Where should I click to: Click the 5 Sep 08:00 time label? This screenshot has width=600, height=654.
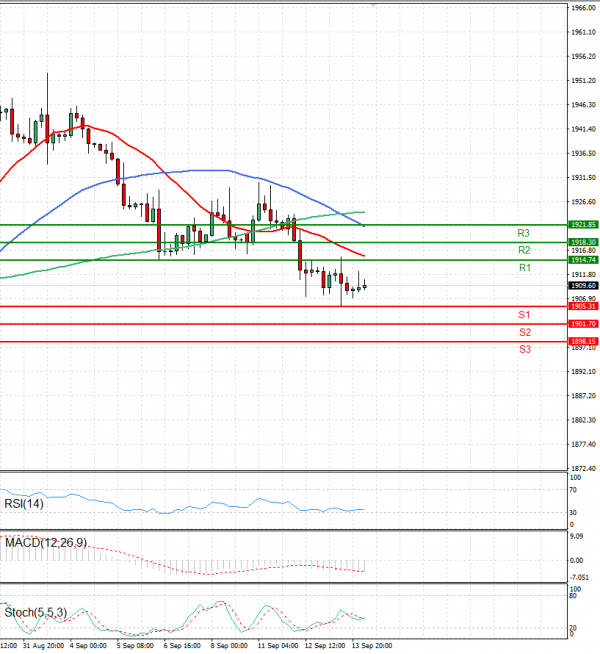pos(133,647)
